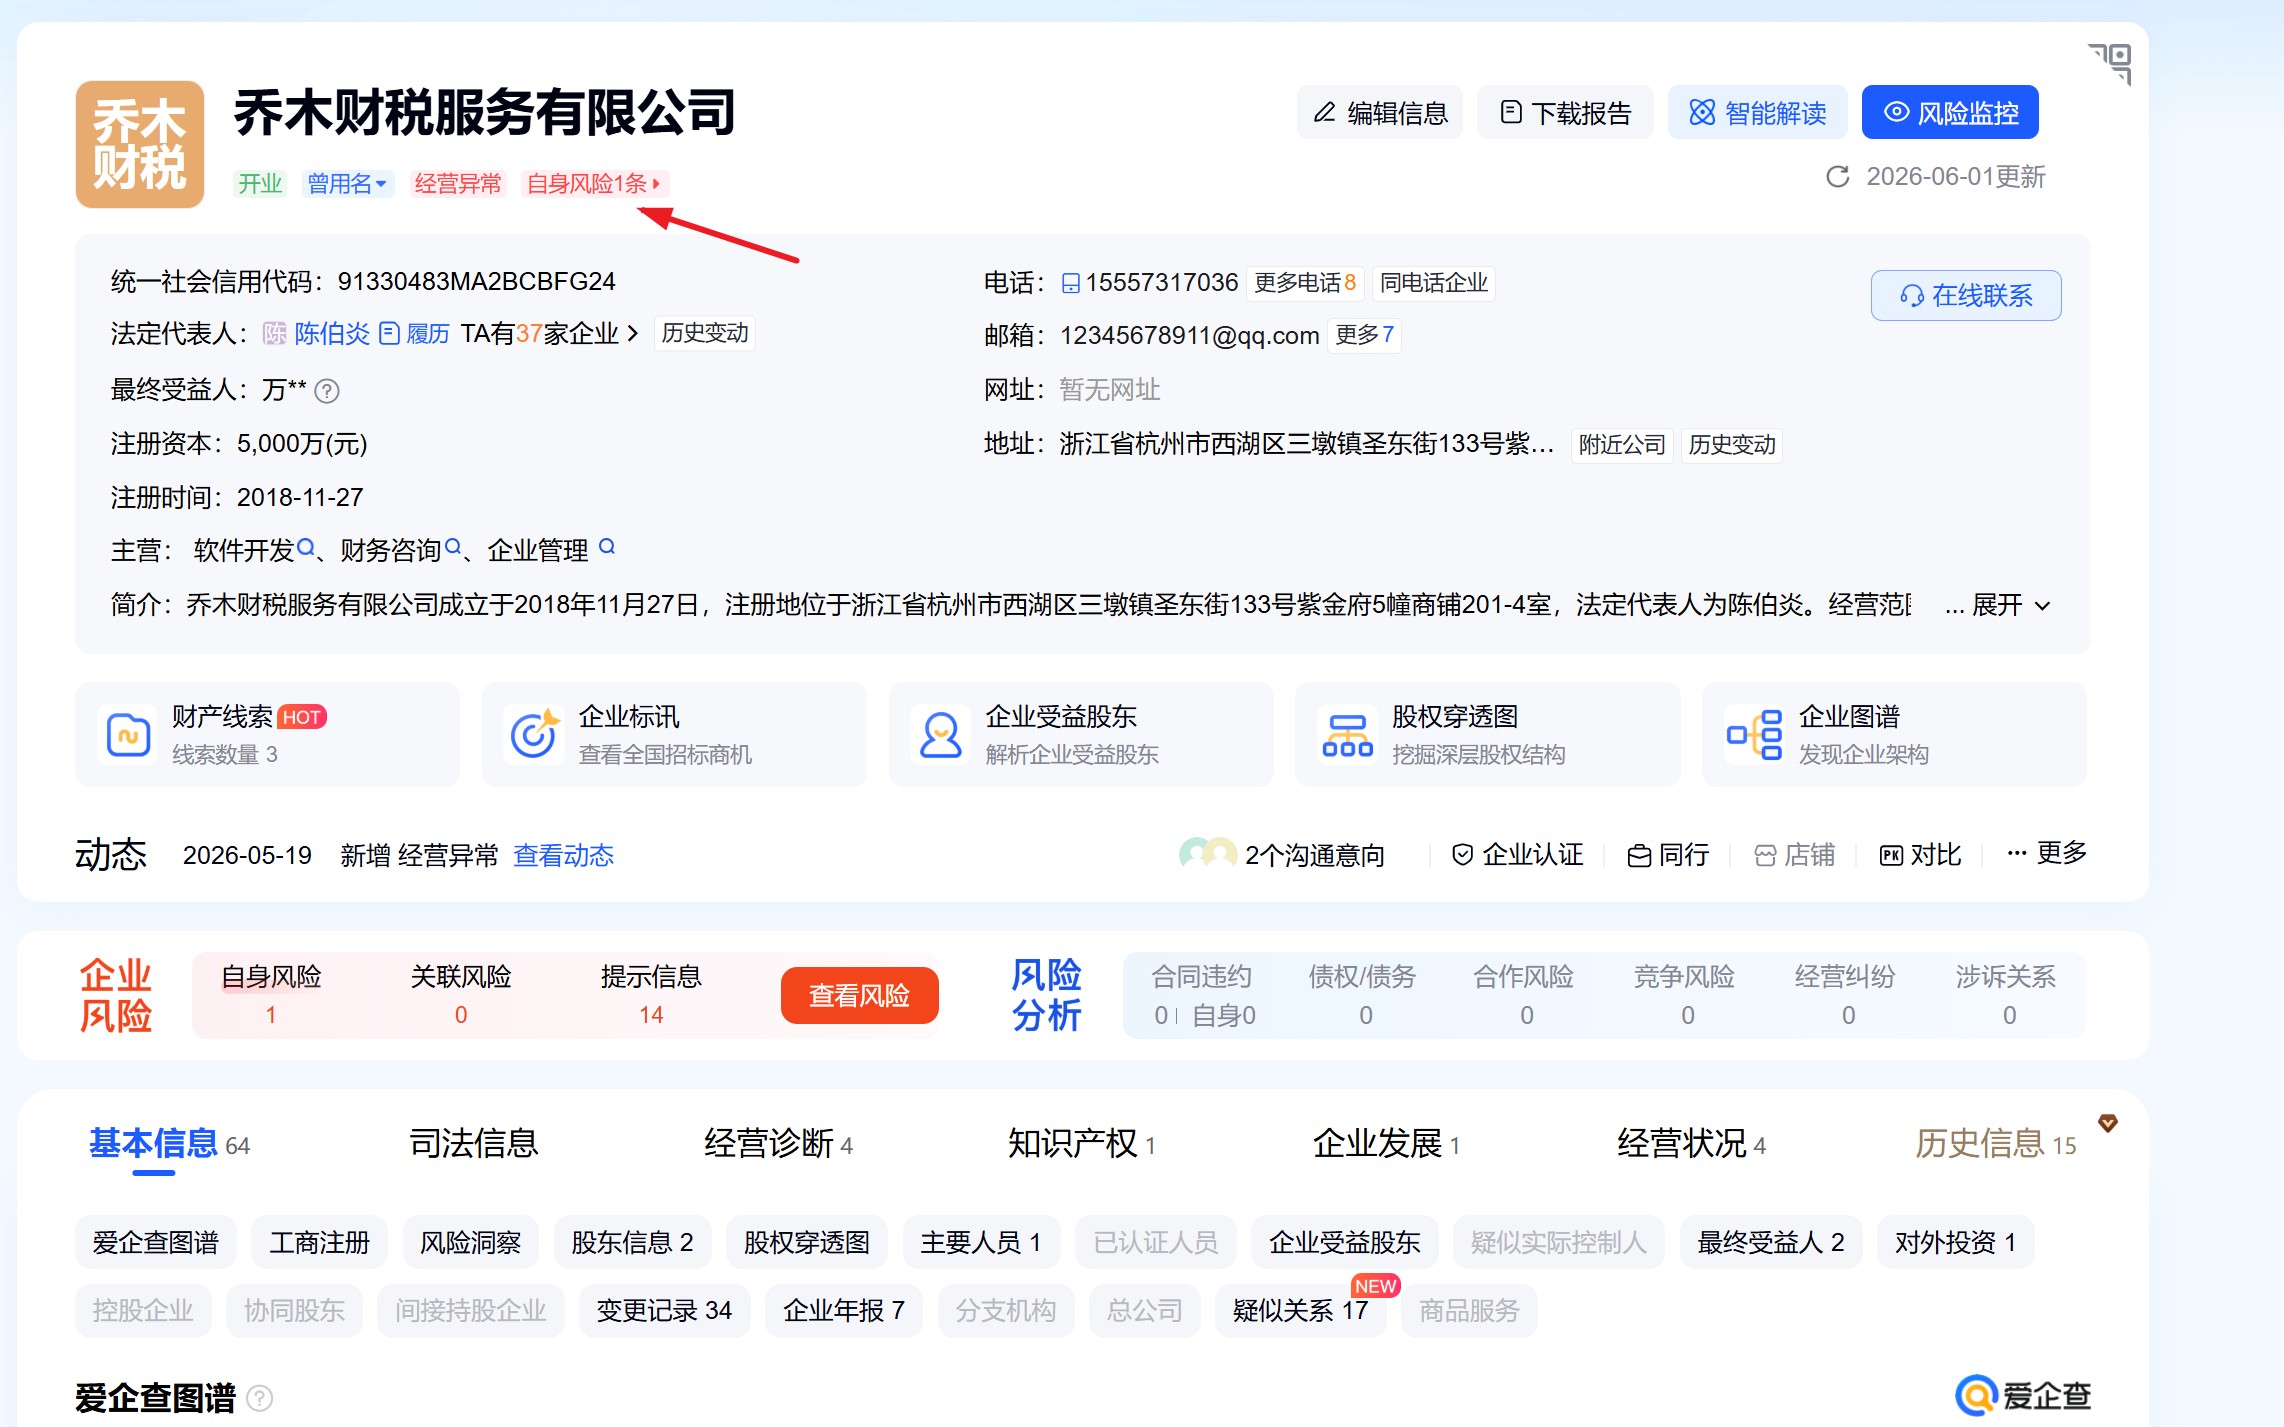The image size is (2284, 1427).
Task: Jump to the 对外投资 1 section
Action: pyautogui.click(x=1955, y=1242)
